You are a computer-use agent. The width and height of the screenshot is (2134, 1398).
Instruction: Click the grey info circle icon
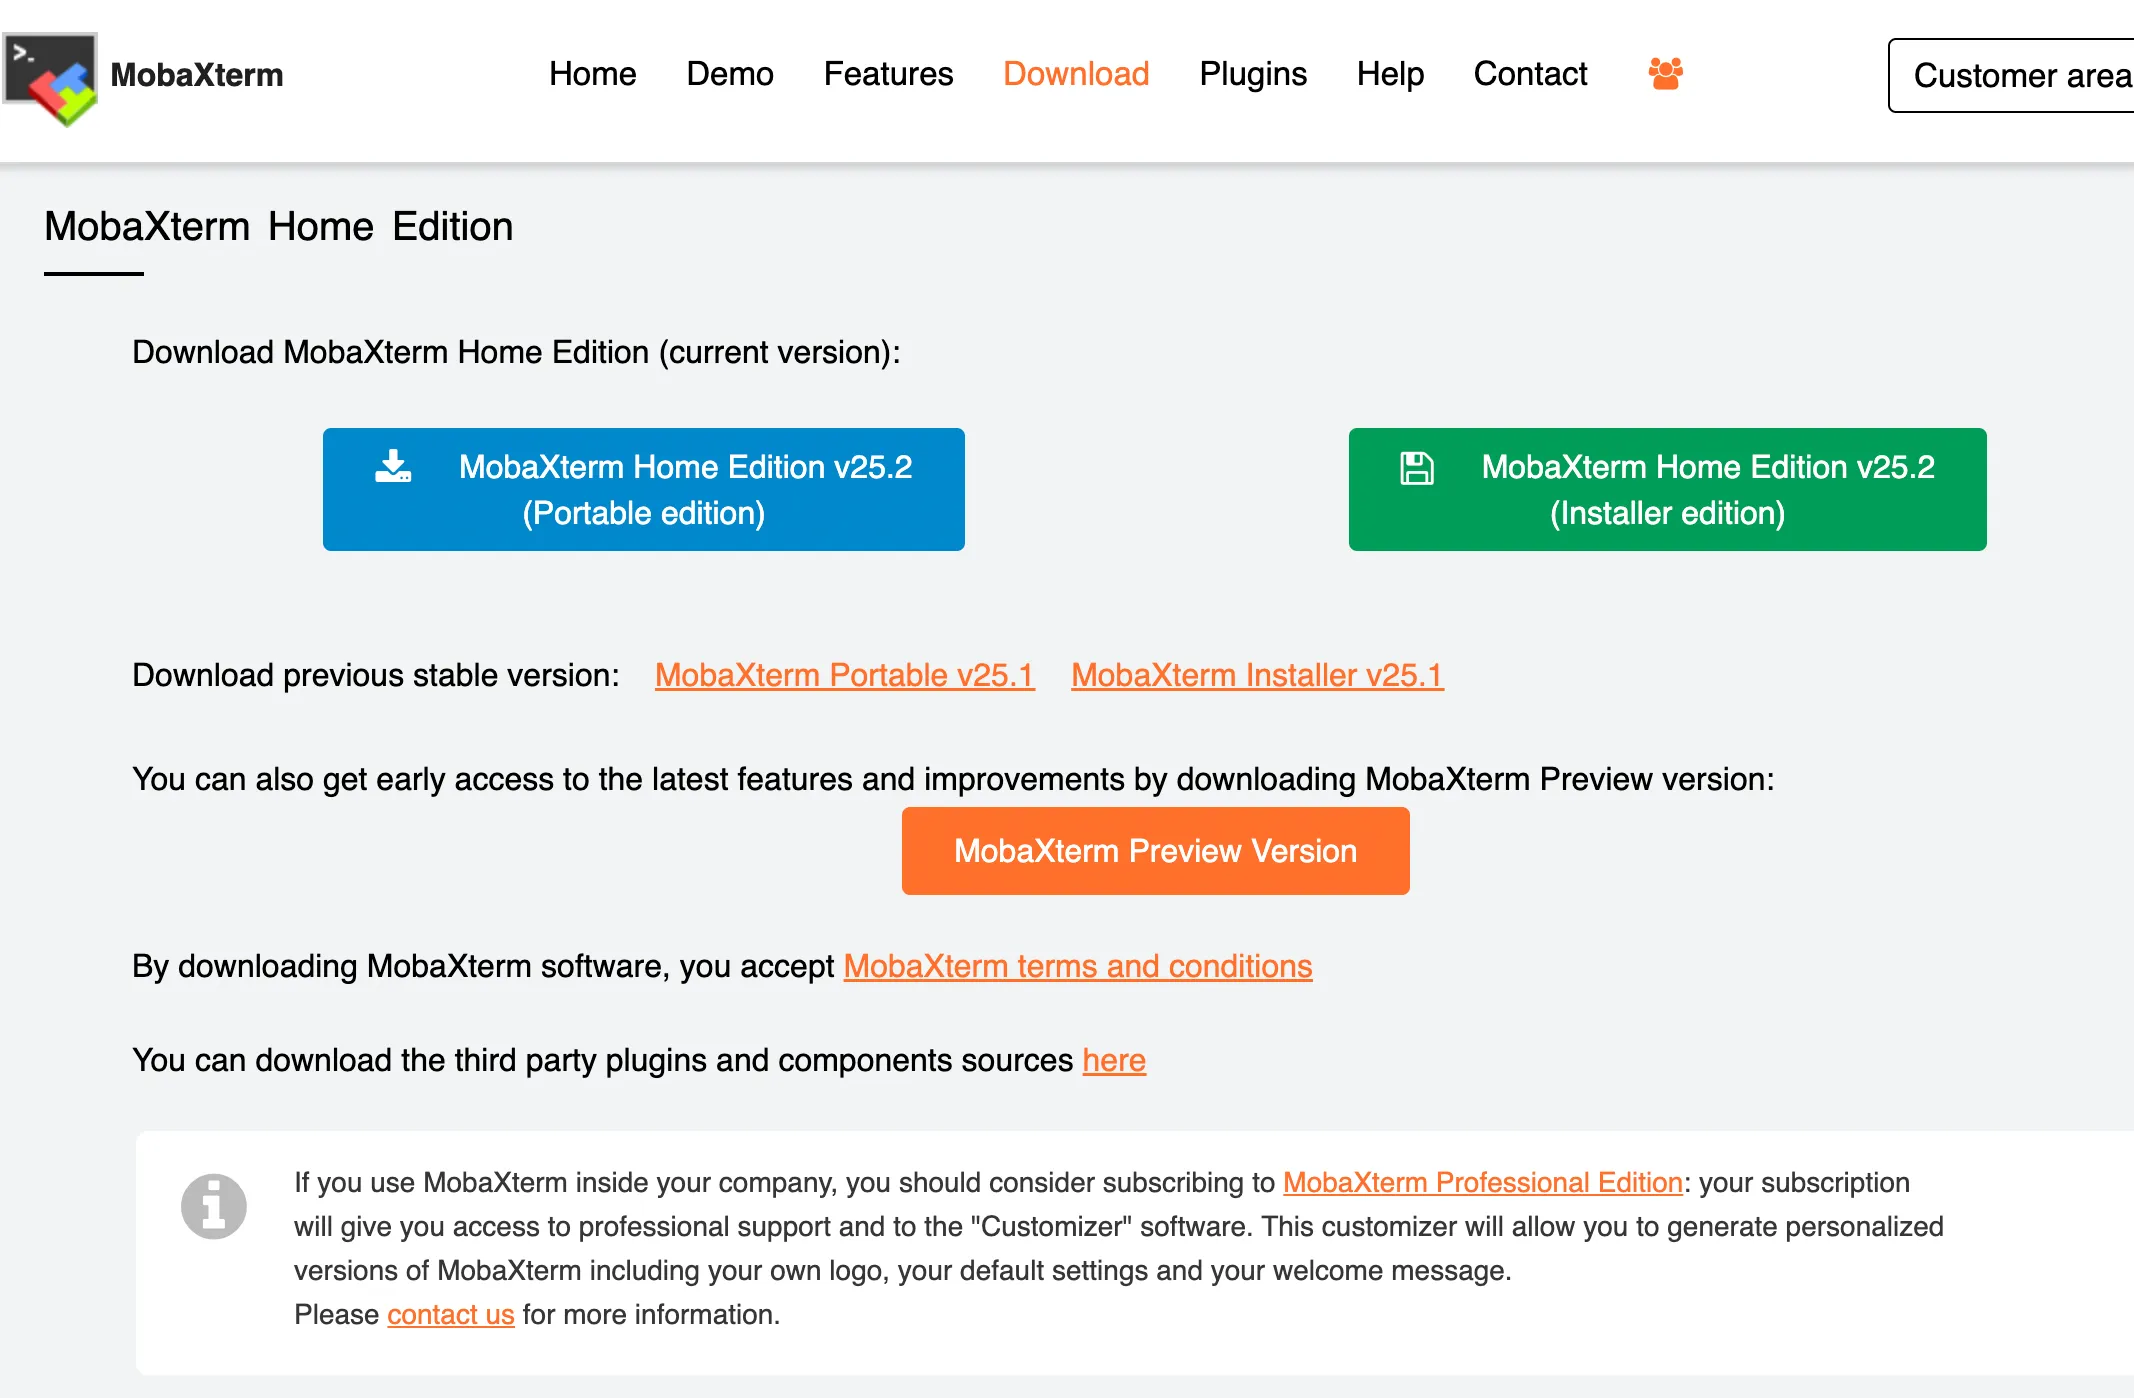pos(213,1206)
